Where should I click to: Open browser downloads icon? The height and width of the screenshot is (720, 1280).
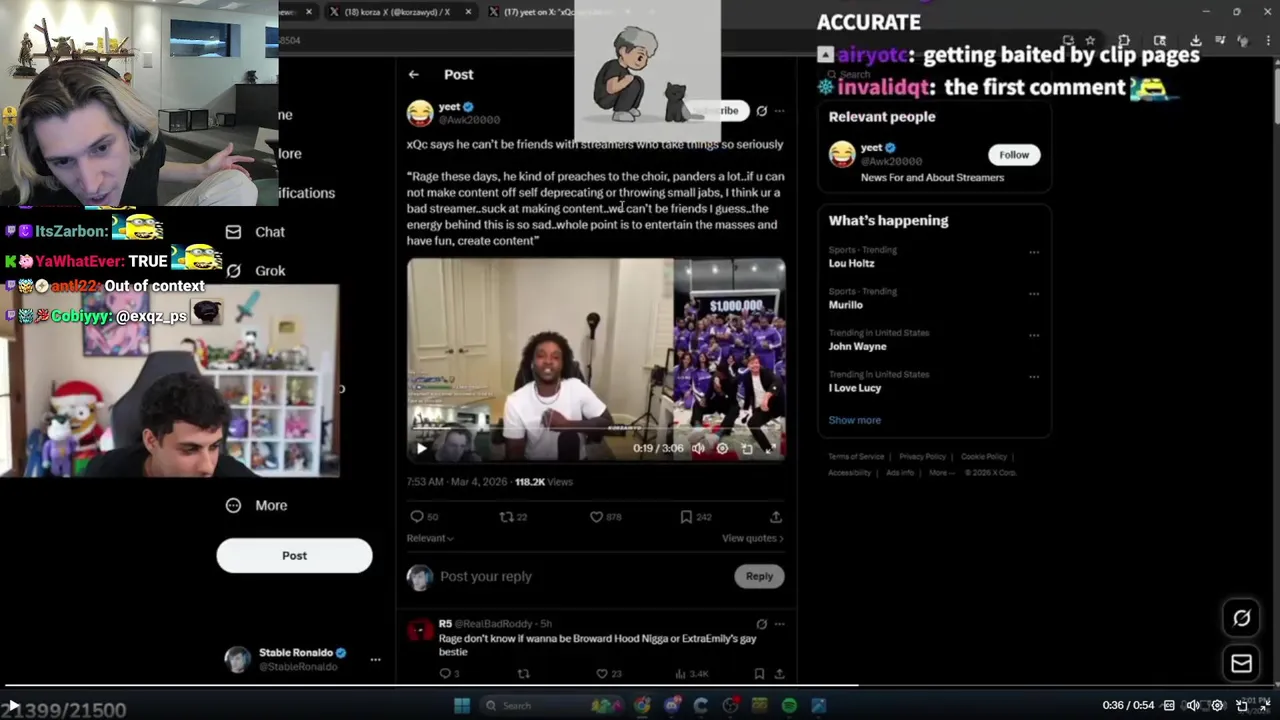tap(1196, 40)
